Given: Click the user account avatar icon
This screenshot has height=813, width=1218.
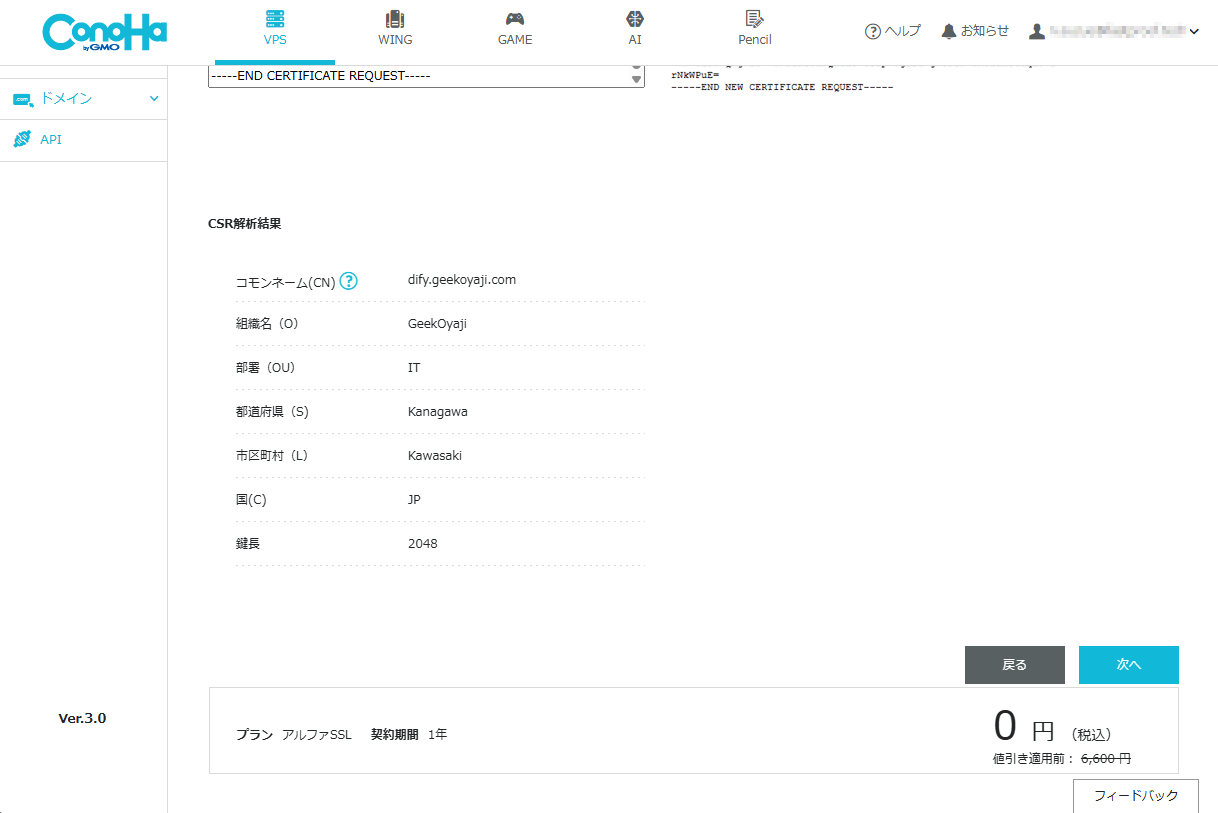Looking at the screenshot, I should (1037, 31).
